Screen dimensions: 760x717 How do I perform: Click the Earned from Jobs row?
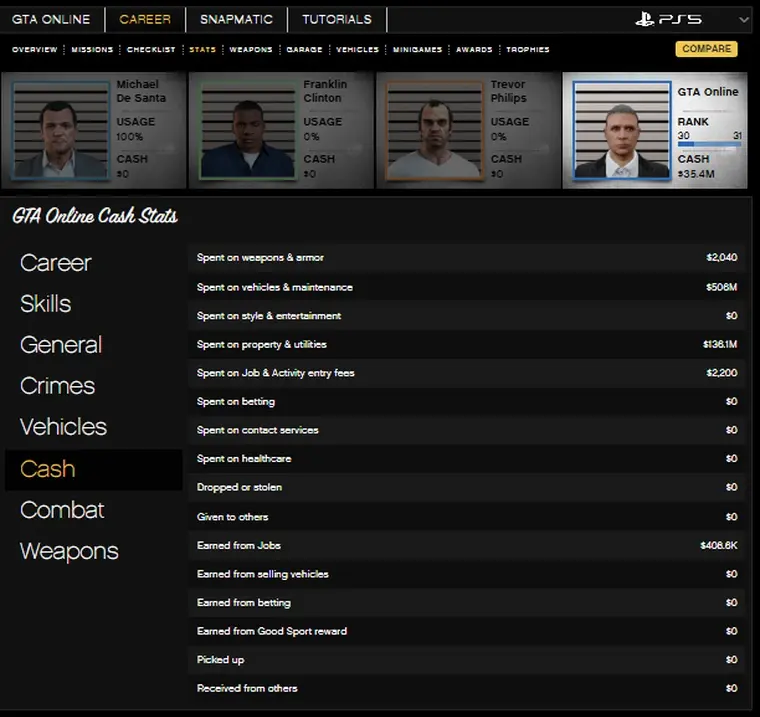click(467, 545)
